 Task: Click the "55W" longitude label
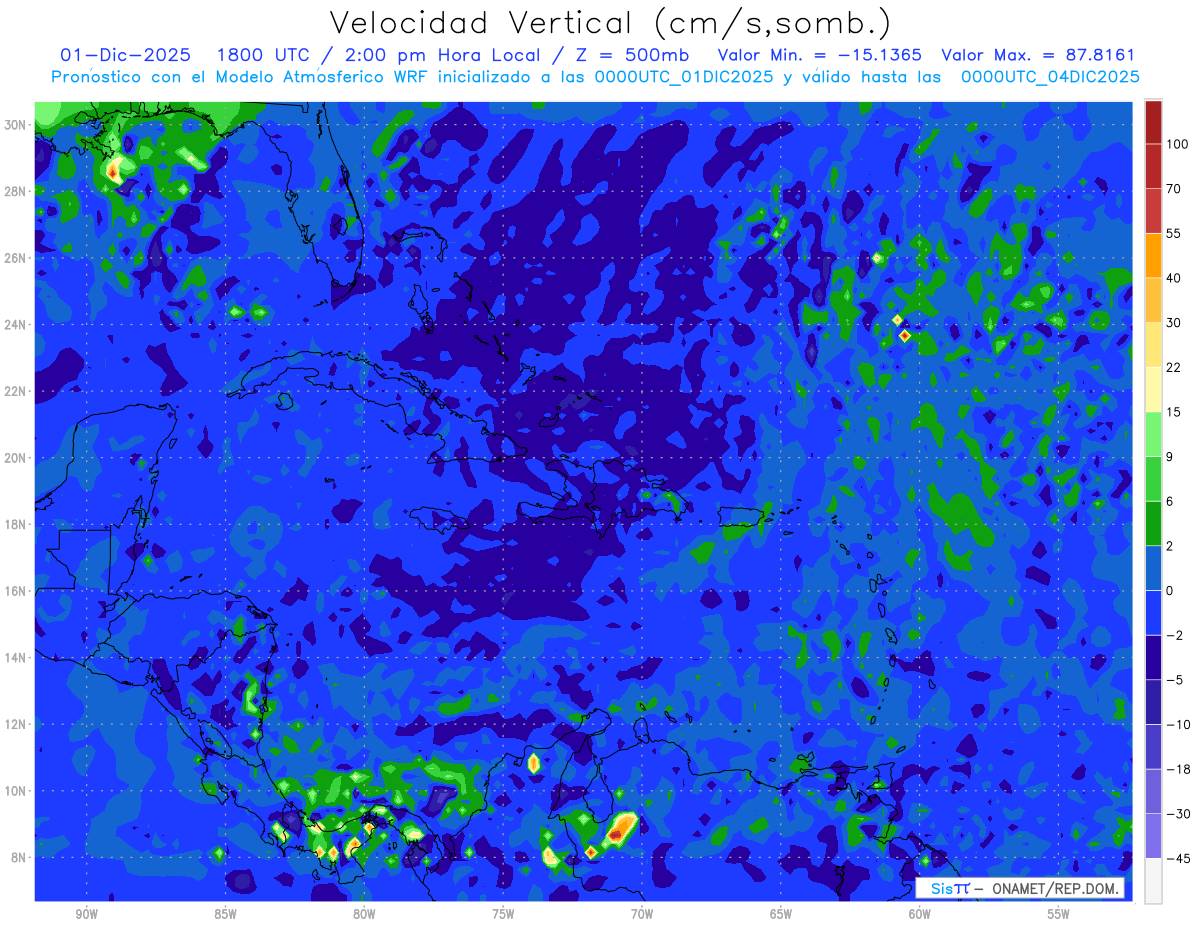[x=1059, y=914]
